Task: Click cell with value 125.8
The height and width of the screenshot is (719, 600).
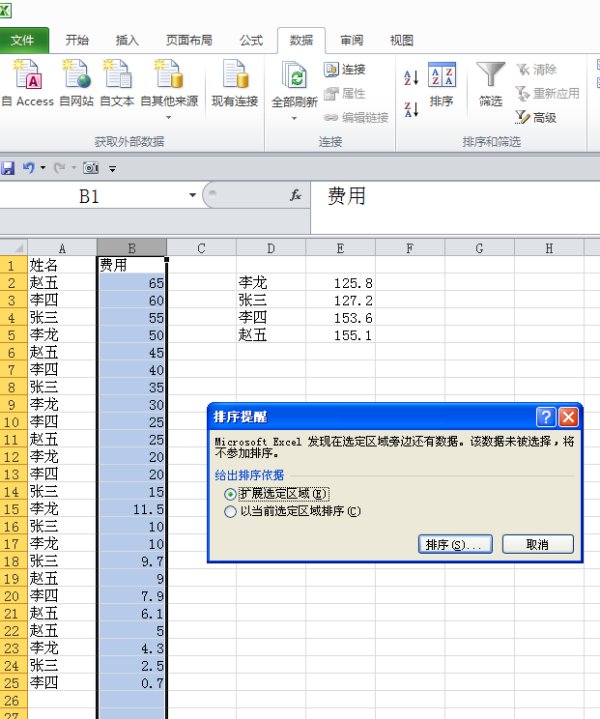Action: click(340, 282)
